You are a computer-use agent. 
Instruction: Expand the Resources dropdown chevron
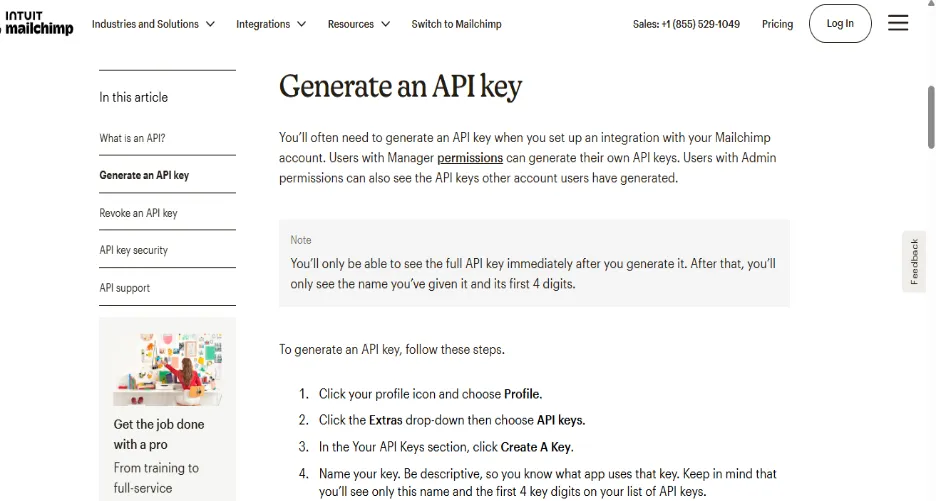[386, 24]
